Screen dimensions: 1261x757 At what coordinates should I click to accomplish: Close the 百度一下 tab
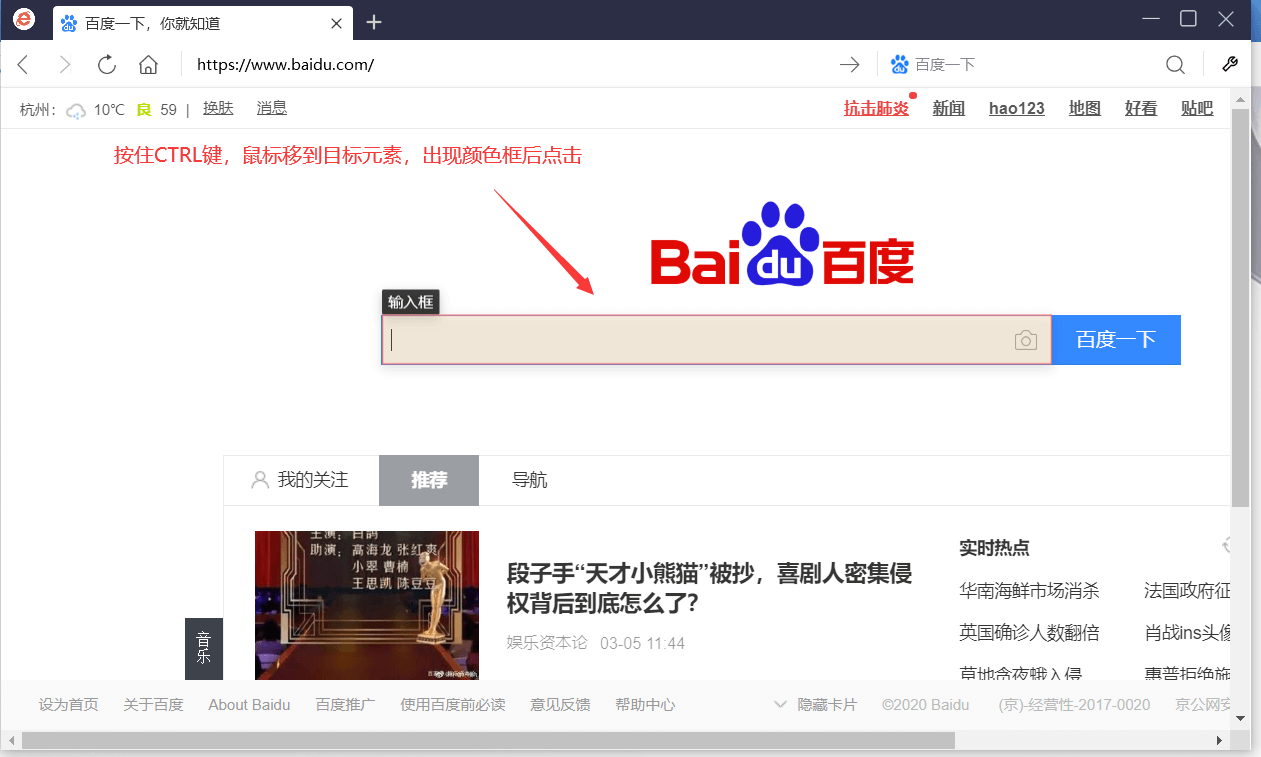(x=337, y=23)
